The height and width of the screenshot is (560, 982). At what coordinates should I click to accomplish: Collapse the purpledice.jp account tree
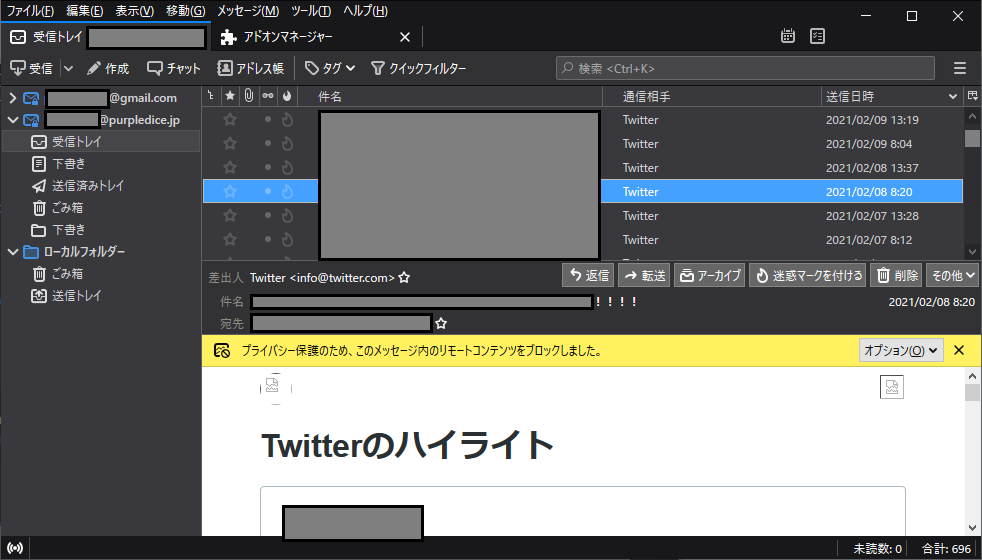point(12,120)
